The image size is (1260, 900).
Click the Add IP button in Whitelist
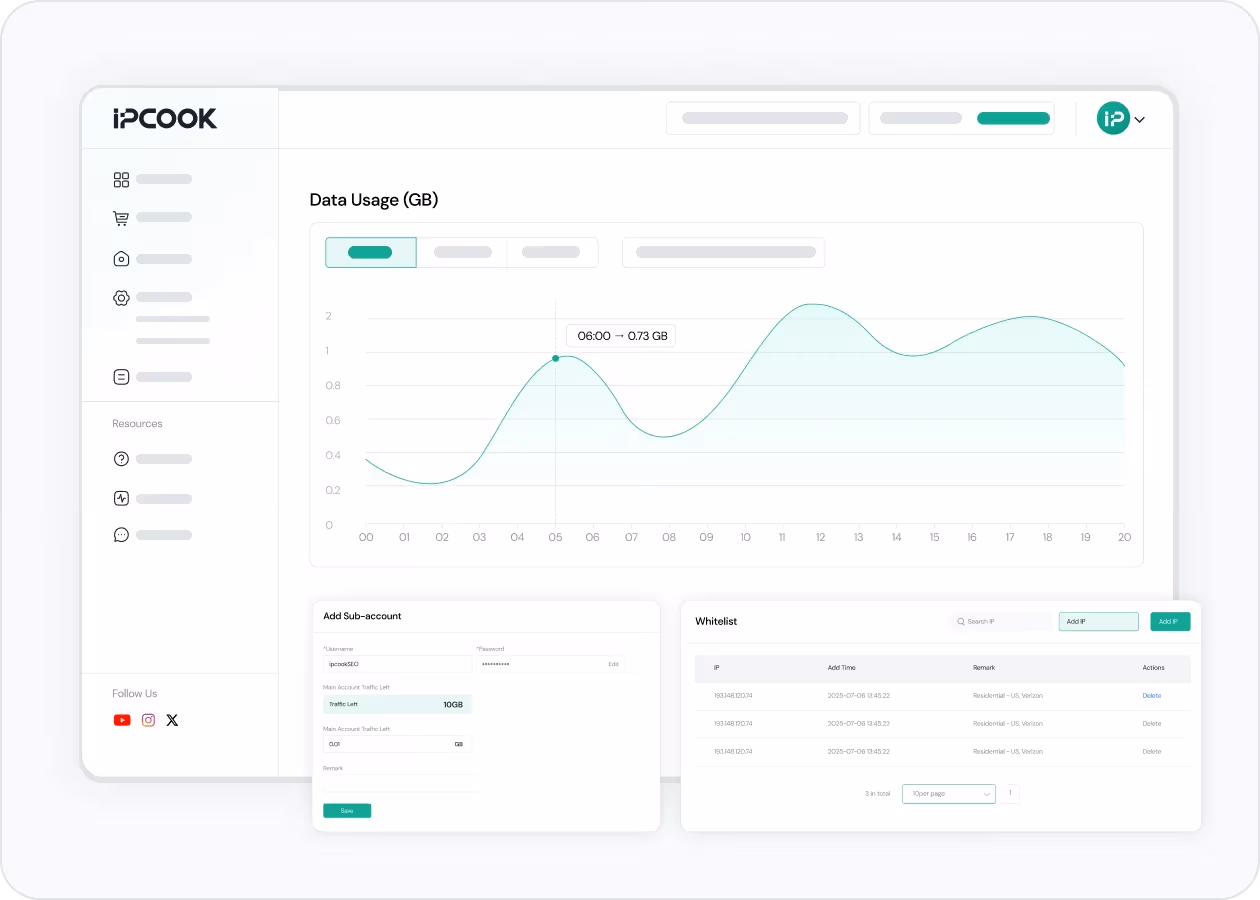[x=1169, y=621]
